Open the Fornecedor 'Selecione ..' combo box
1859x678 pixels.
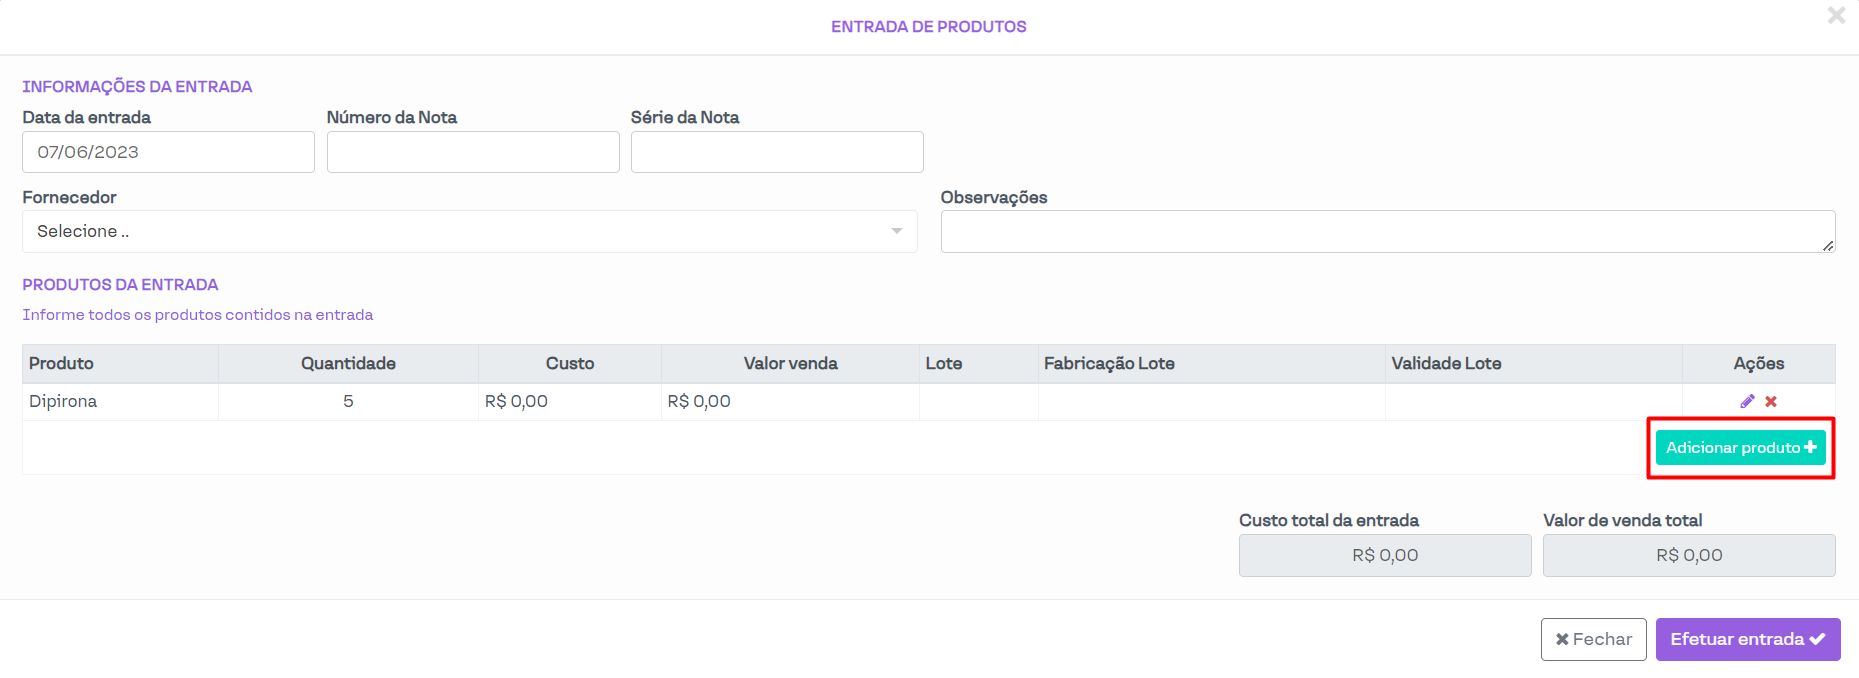(x=469, y=231)
